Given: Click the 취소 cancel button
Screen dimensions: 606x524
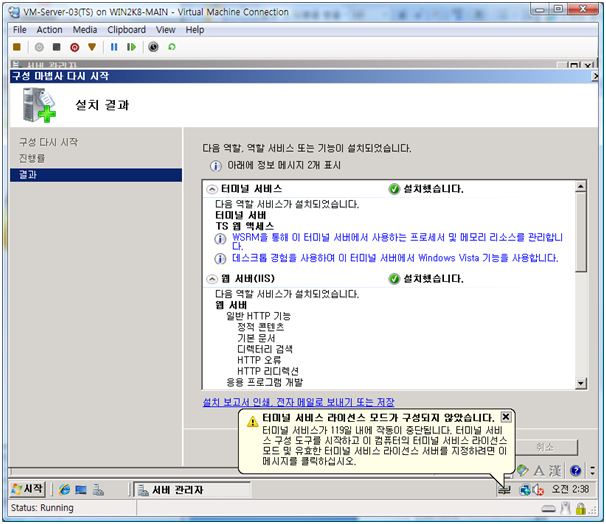Looking at the screenshot, I should (x=546, y=447).
